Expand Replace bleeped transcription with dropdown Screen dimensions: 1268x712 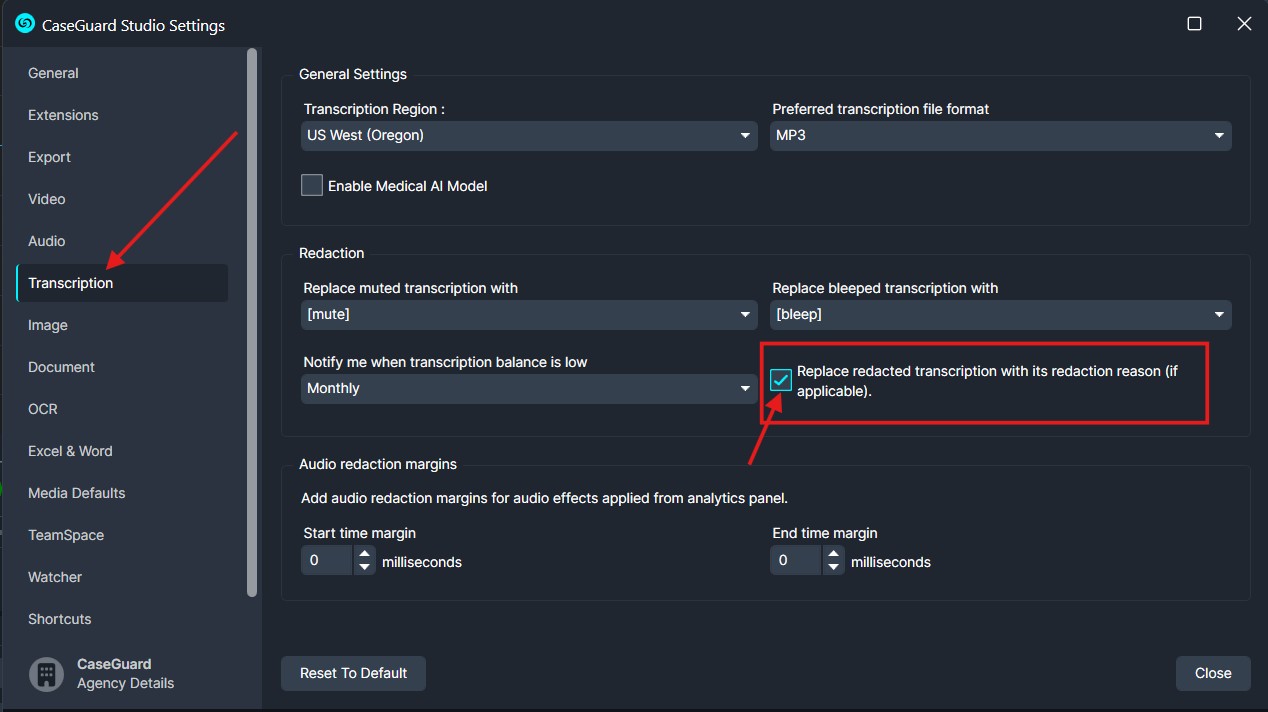tap(1000, 315)
